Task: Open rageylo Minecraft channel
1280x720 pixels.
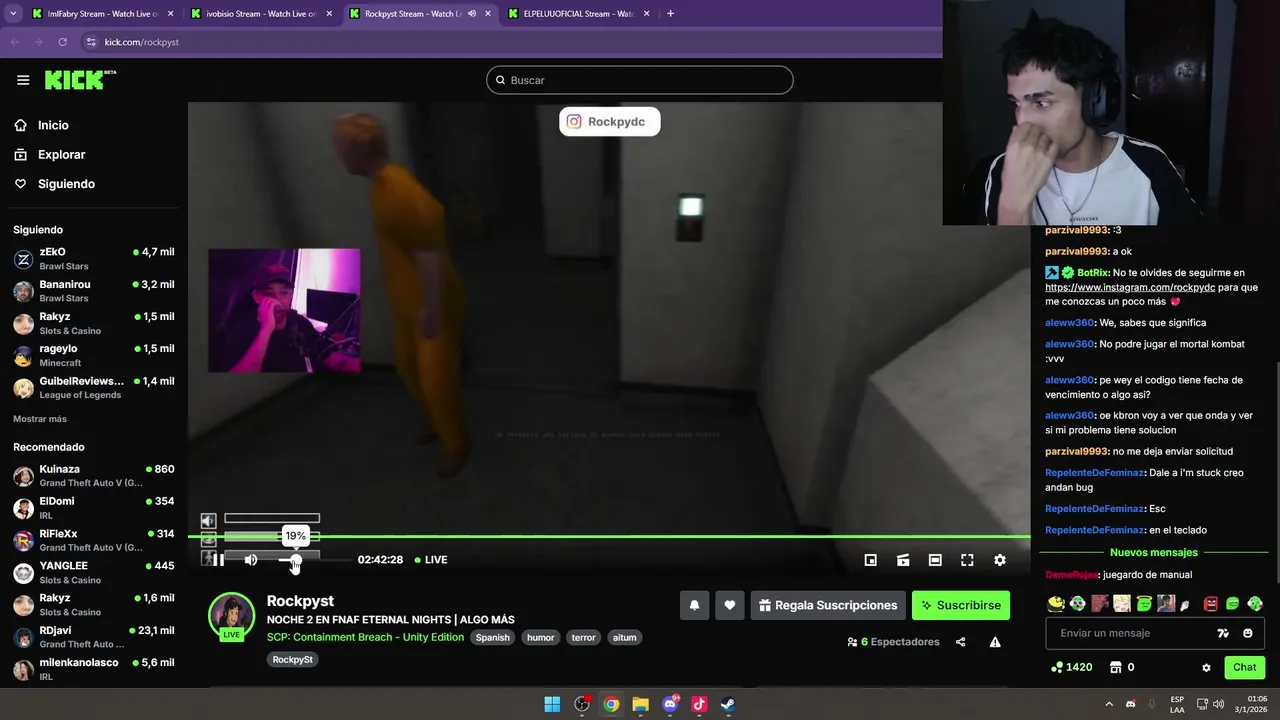Action: [x=94, y=355]
